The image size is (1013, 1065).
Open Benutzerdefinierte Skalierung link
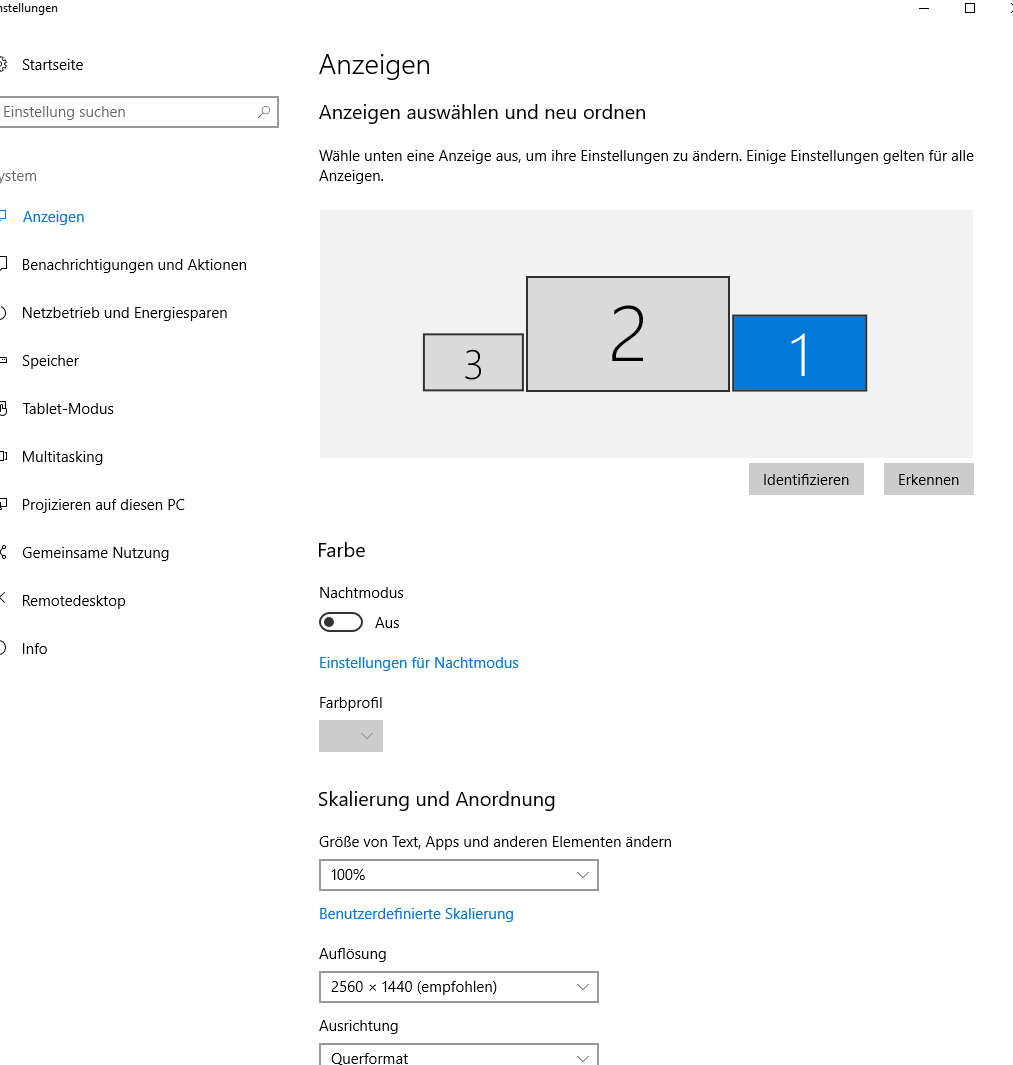point(416,914)
